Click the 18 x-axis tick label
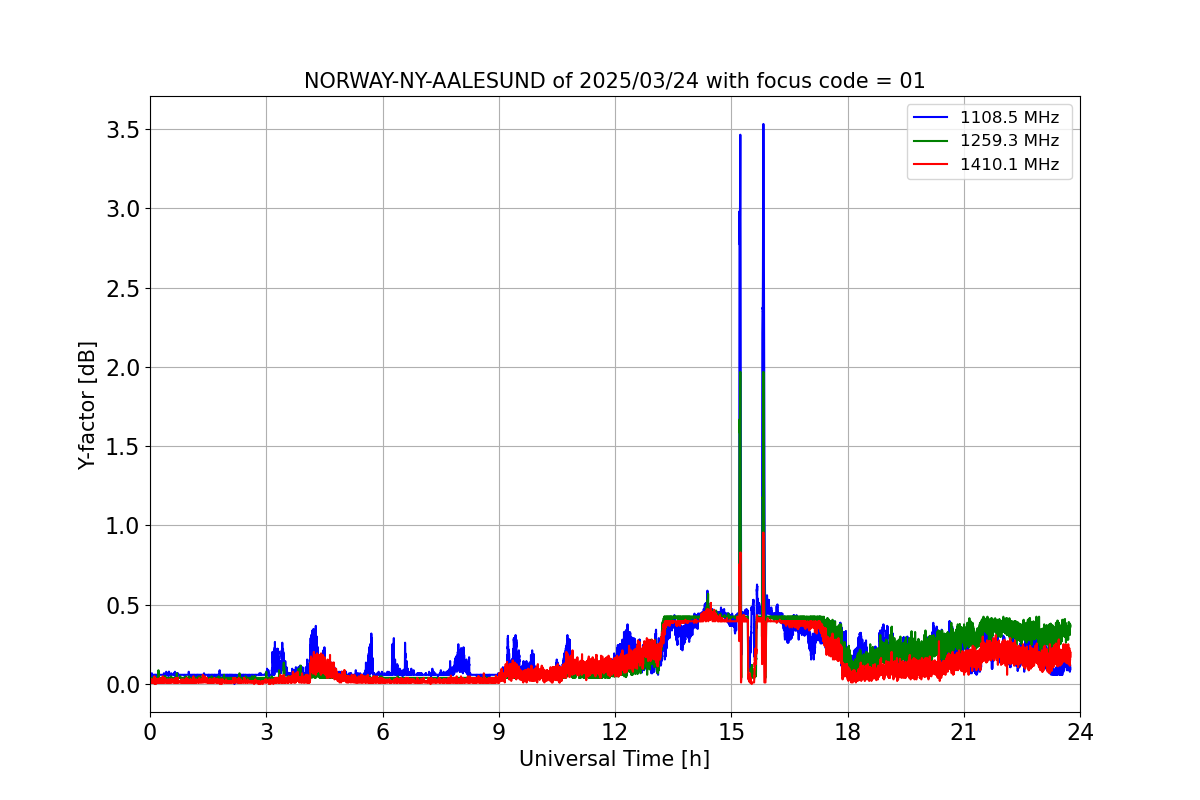 tap(848, 732)
